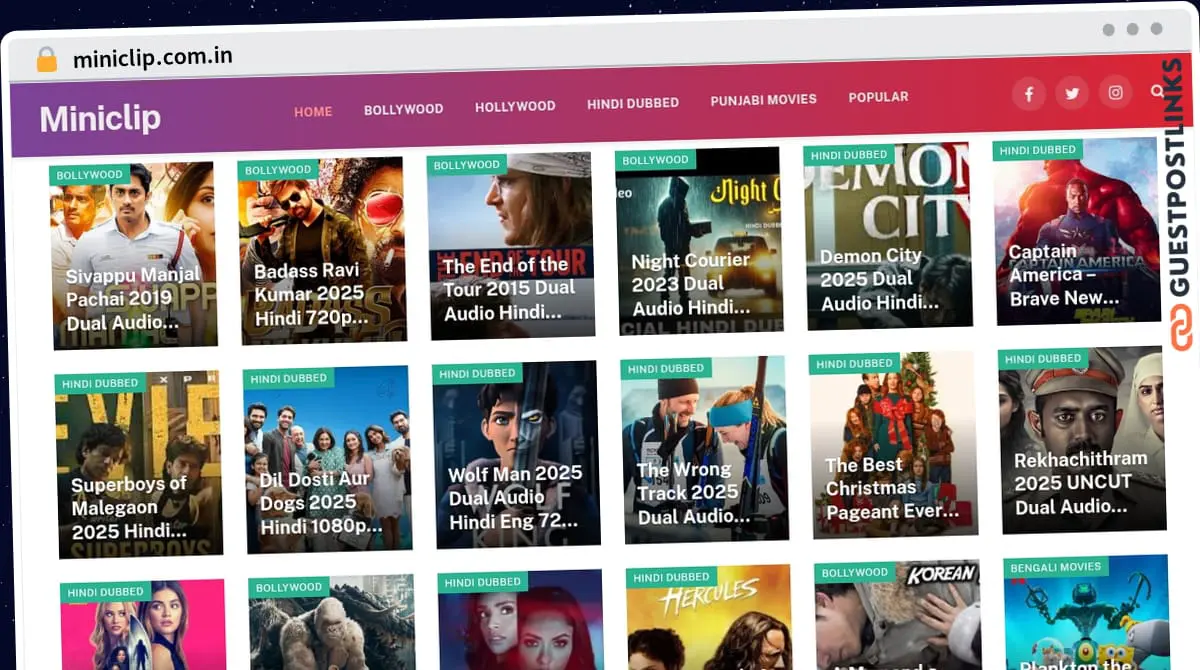This screenshot has width=1200, height=670.
Task: Click HINDI DUBBED tag on Rekhachithram card
Action: [1043, 358]
